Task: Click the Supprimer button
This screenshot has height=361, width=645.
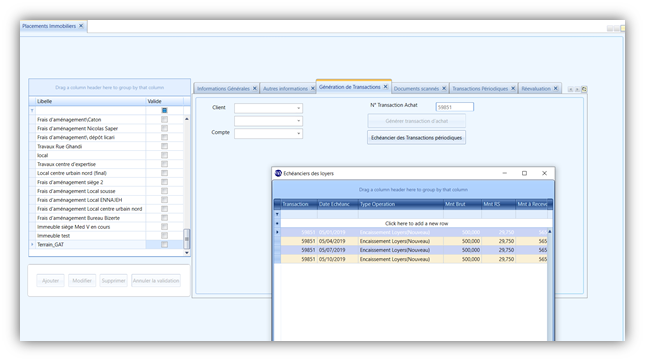Action: (114, 281)
